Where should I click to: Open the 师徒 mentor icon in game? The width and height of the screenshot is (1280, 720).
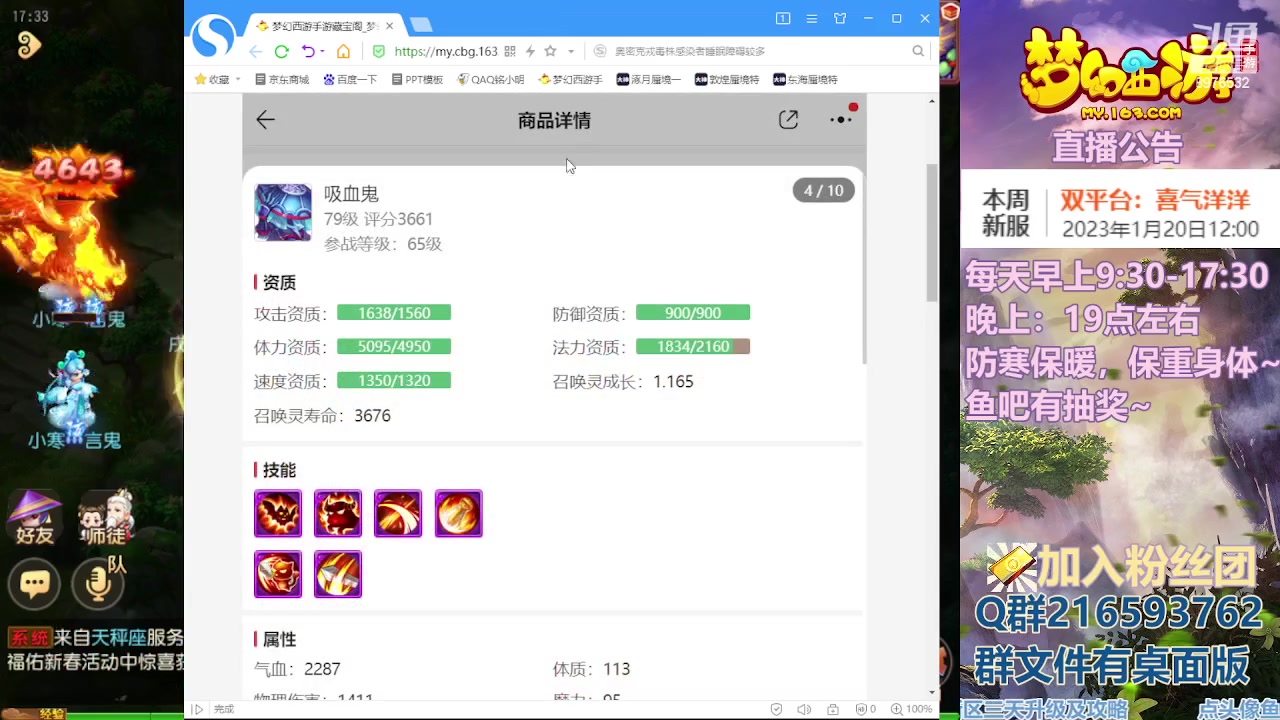click(x=105, y=517)
